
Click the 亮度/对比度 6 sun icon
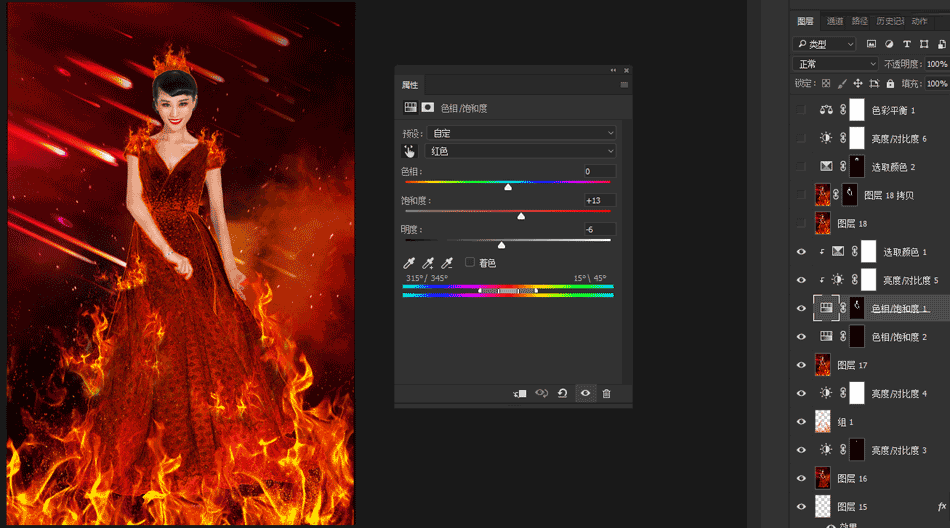coord(826,138)
